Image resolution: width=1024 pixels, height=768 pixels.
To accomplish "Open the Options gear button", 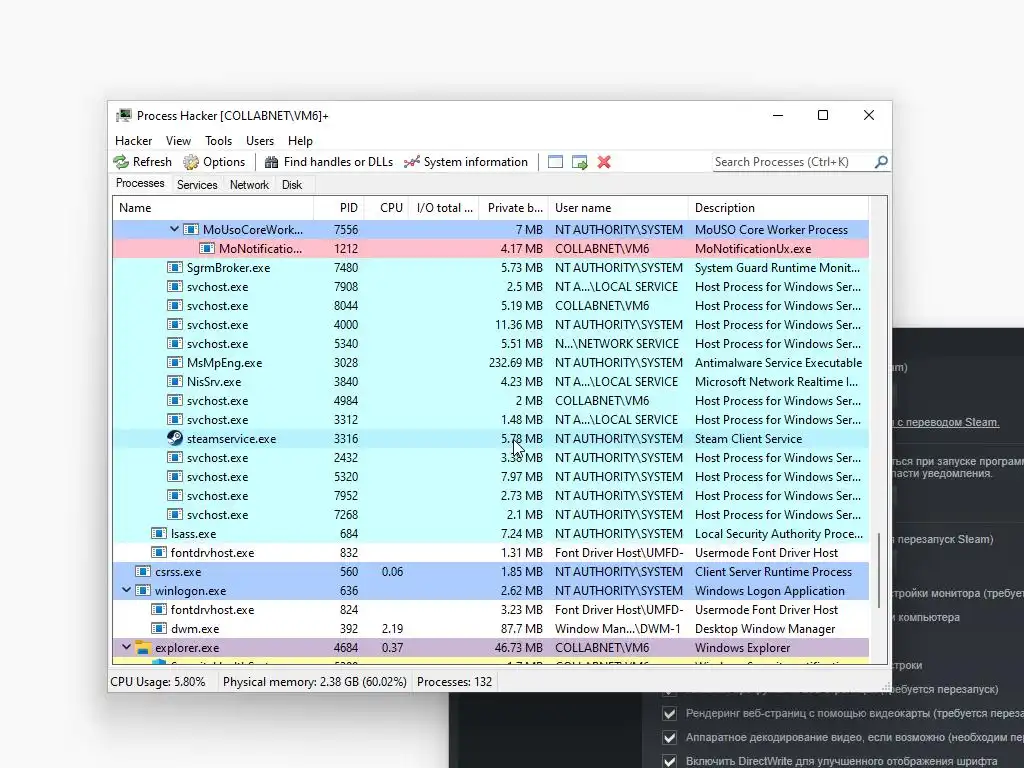I will click(x=214, y=162).
